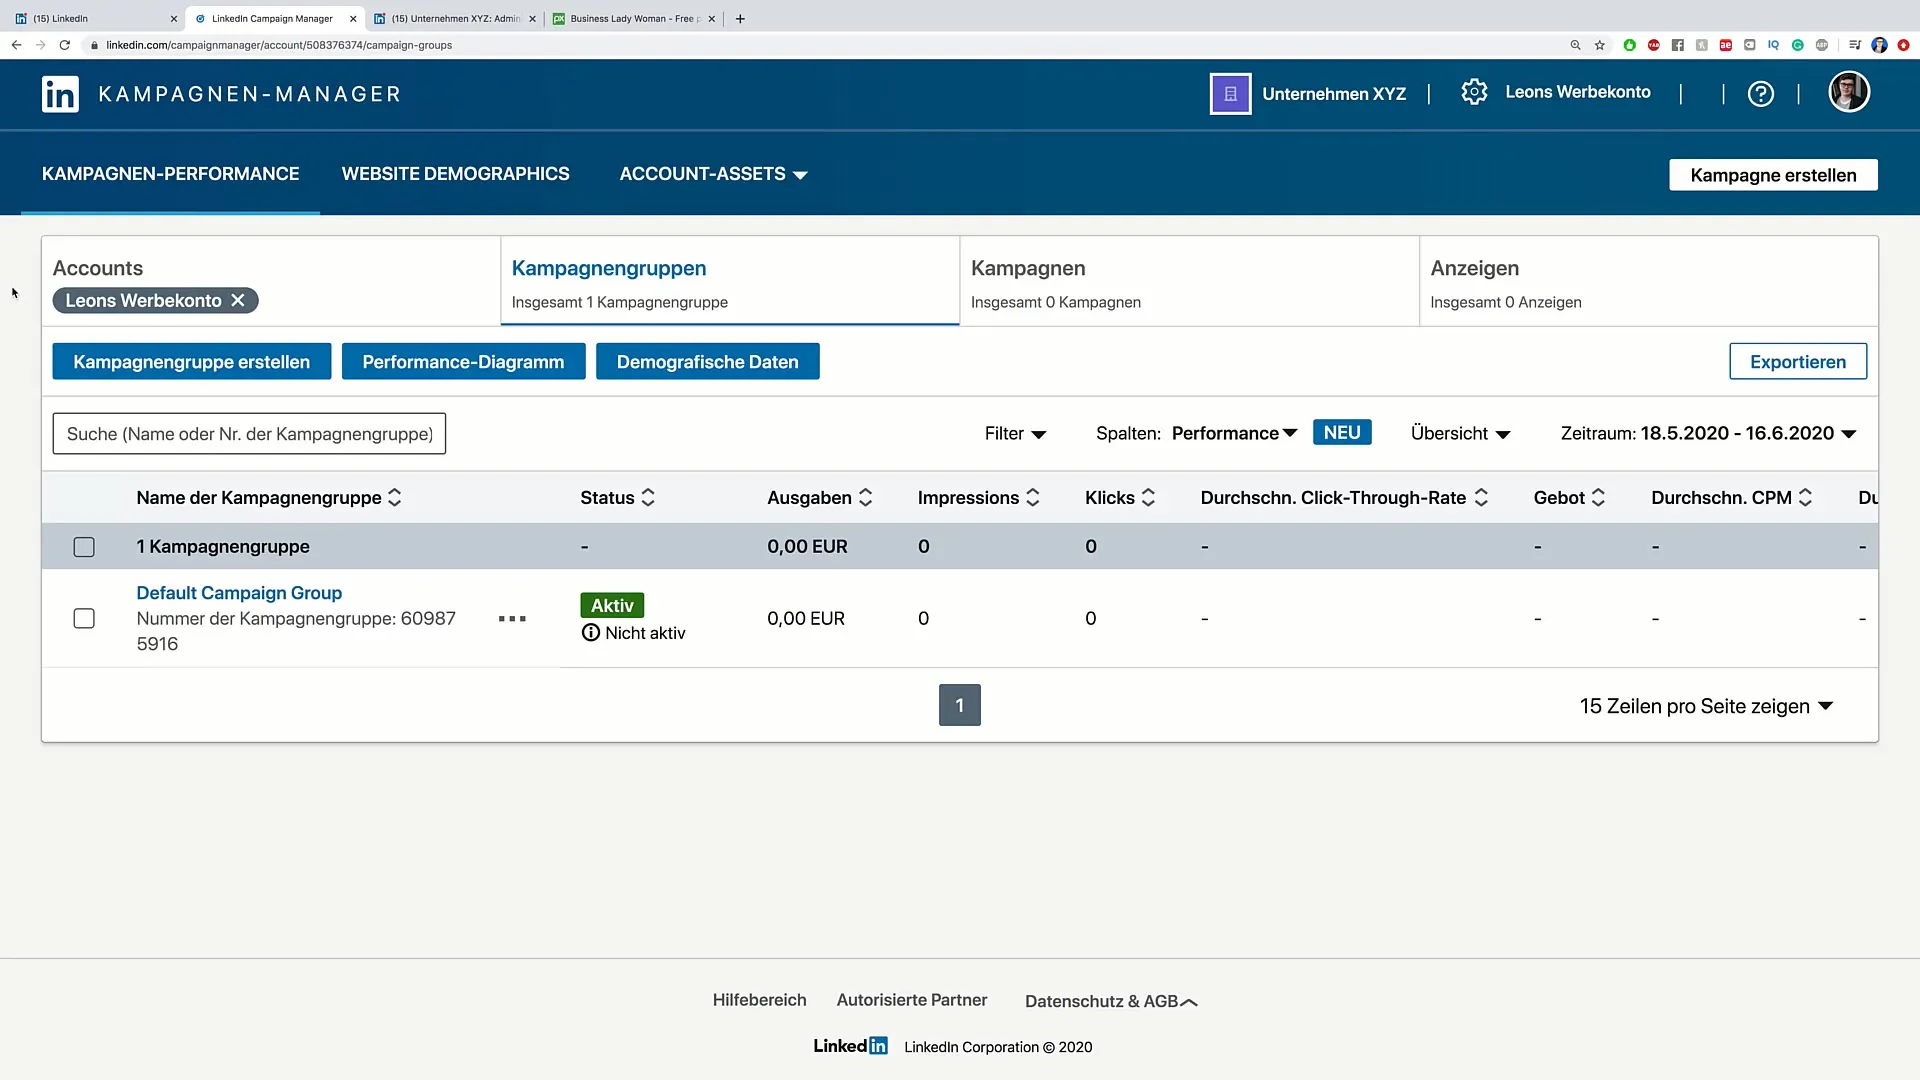
Task: Check the Default Campaign Group row
Action: 84,619
